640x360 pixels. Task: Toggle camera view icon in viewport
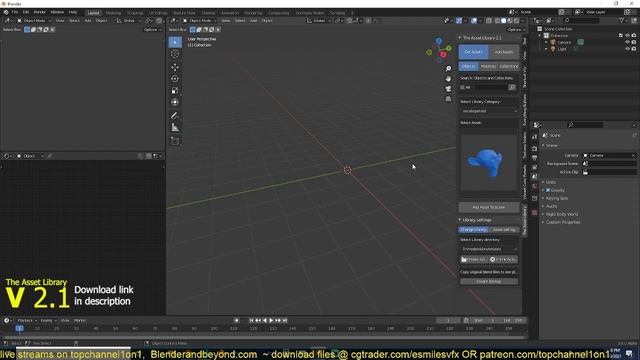click(448, 89)
